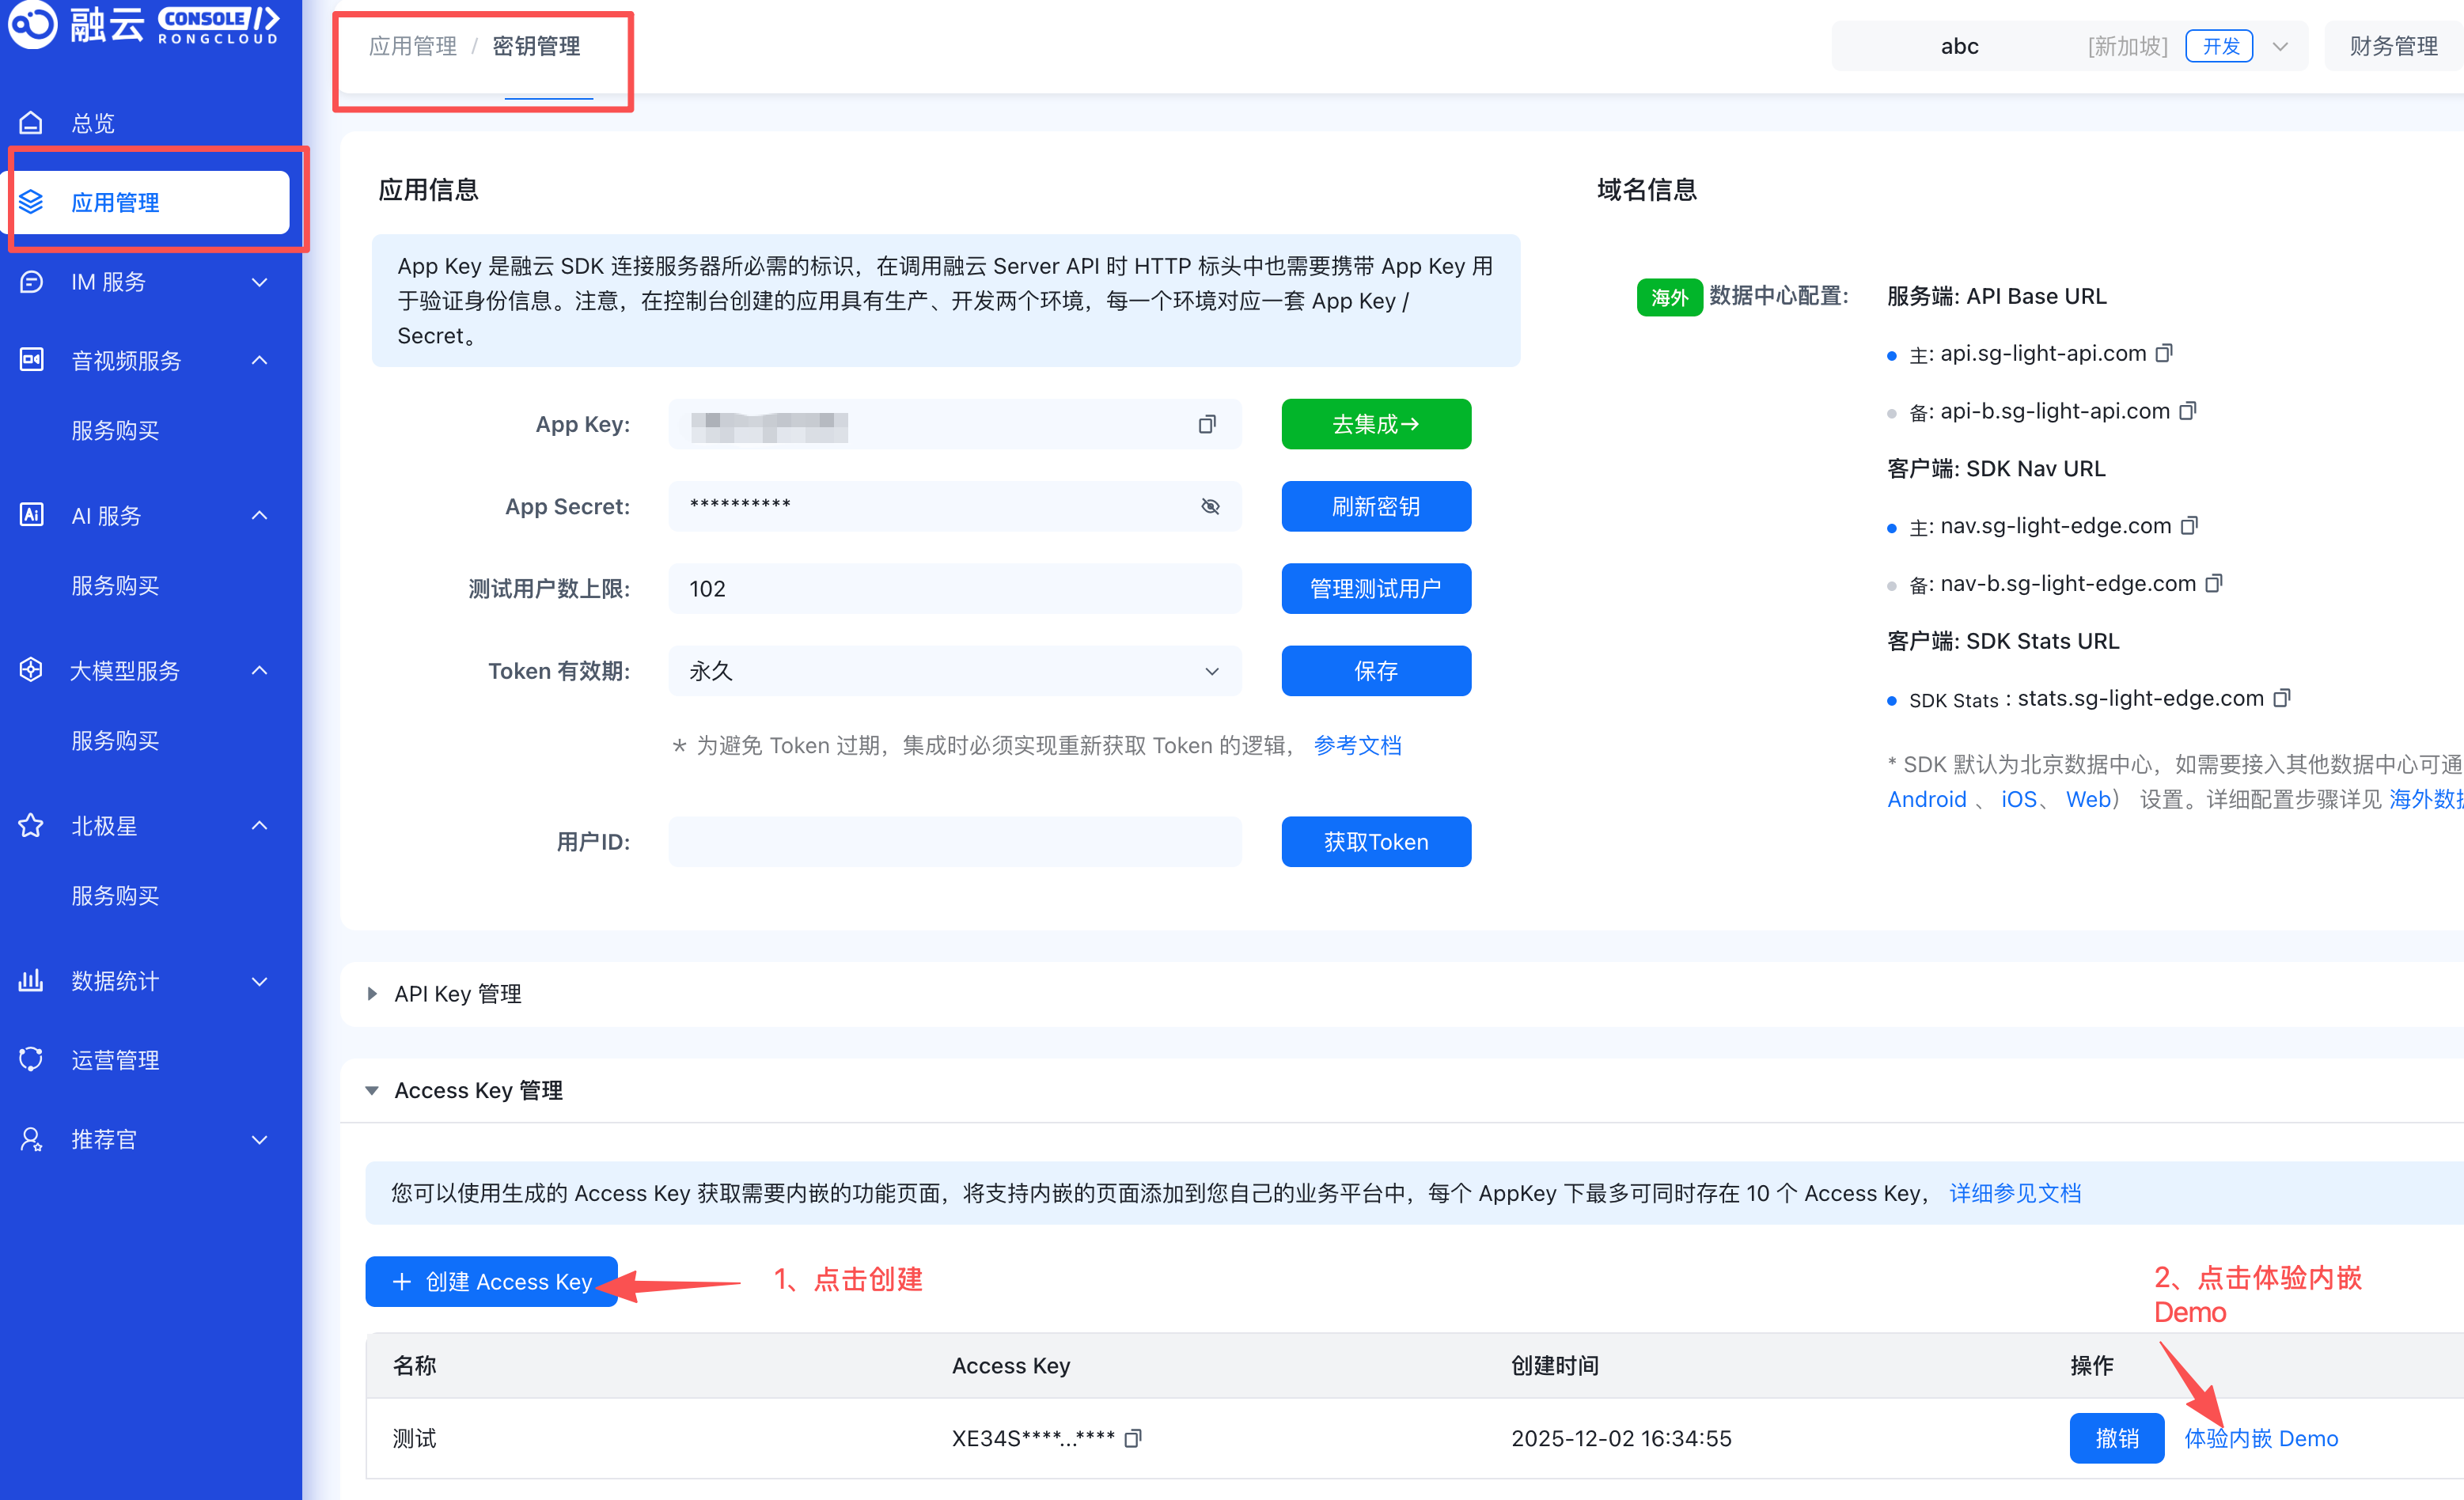Open 服务购买 under 大模型服务

115,740
